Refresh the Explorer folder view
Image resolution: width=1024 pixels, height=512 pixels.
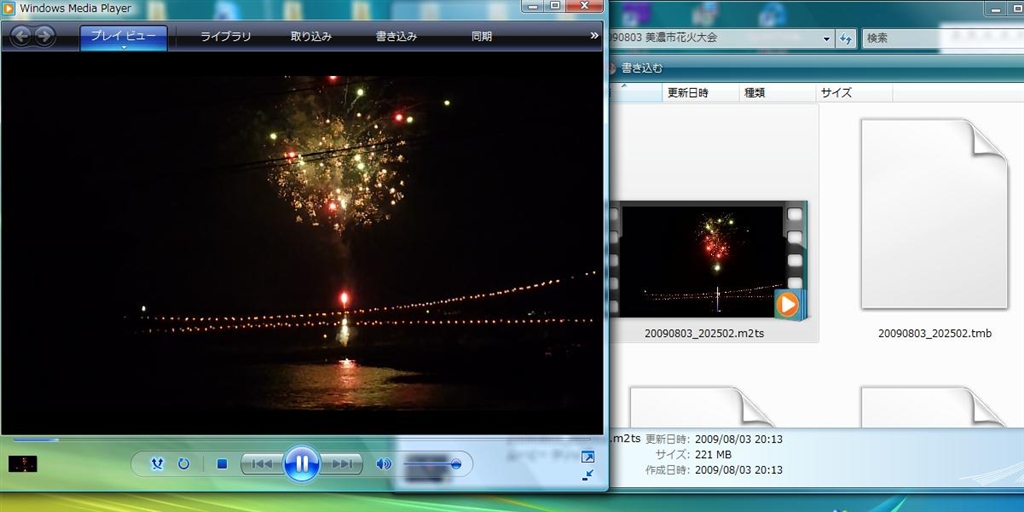tap(846, 39)
